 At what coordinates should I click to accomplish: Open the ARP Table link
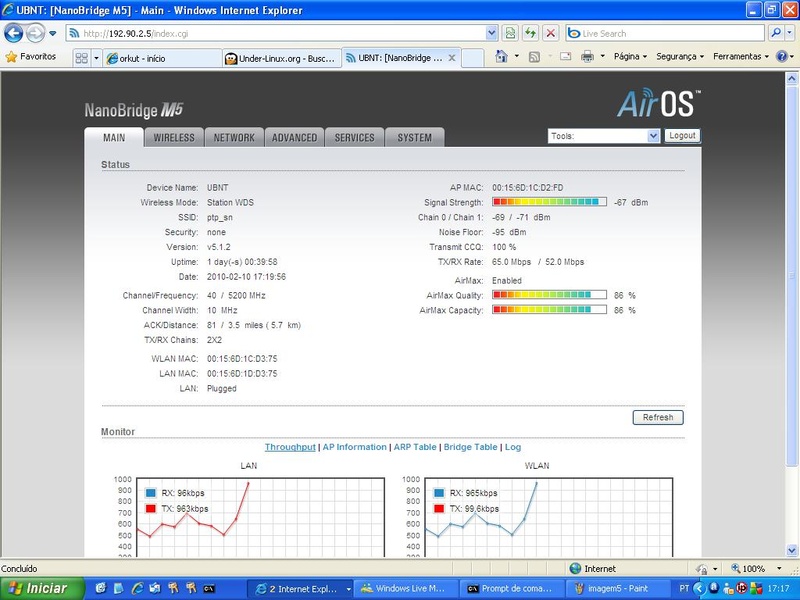[x=415, y=447]
